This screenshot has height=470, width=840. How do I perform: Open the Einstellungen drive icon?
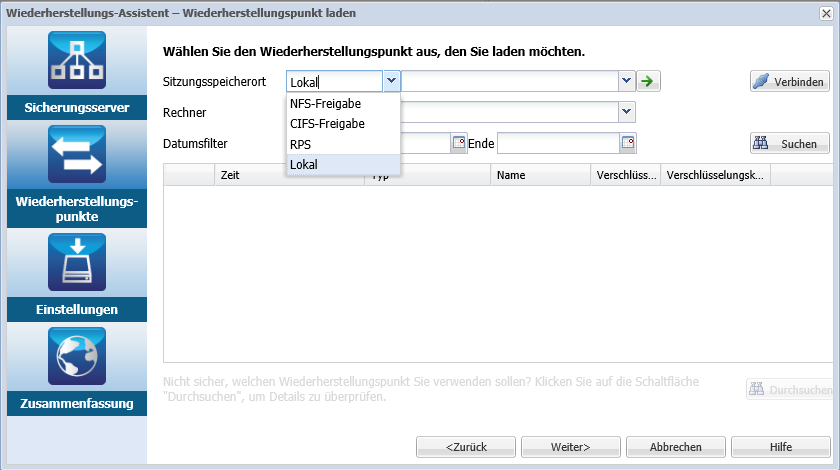click(x=77, y=262)
